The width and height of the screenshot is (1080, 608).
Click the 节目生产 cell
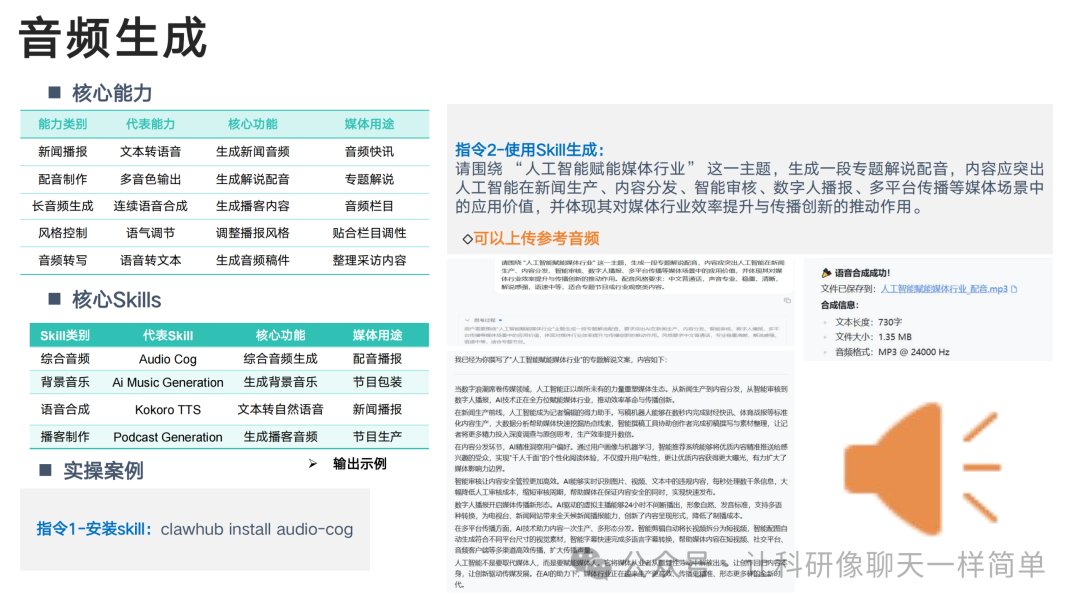tap(377, 437)
